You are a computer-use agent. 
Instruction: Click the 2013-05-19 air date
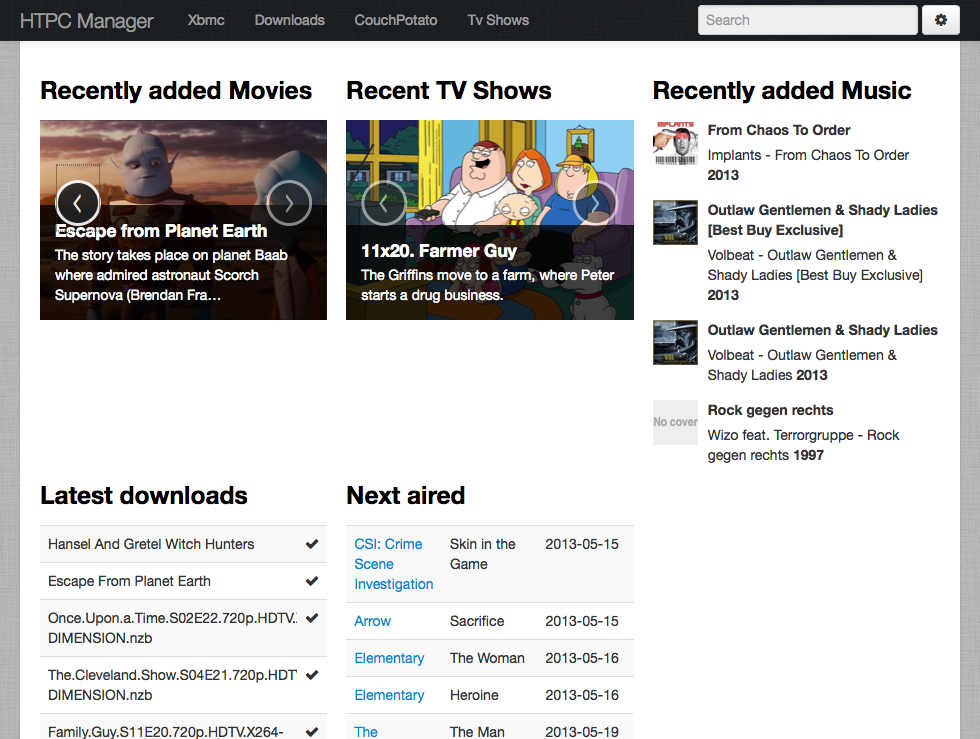(x=582, y=731)
